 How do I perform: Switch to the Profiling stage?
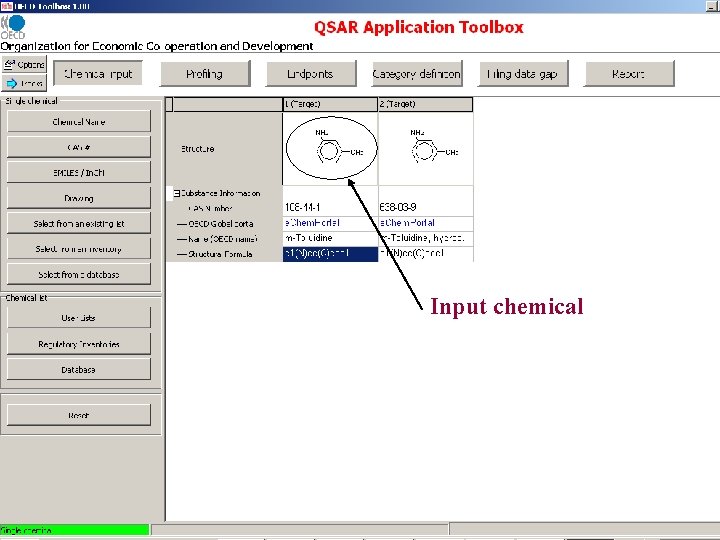coord(205,73)
